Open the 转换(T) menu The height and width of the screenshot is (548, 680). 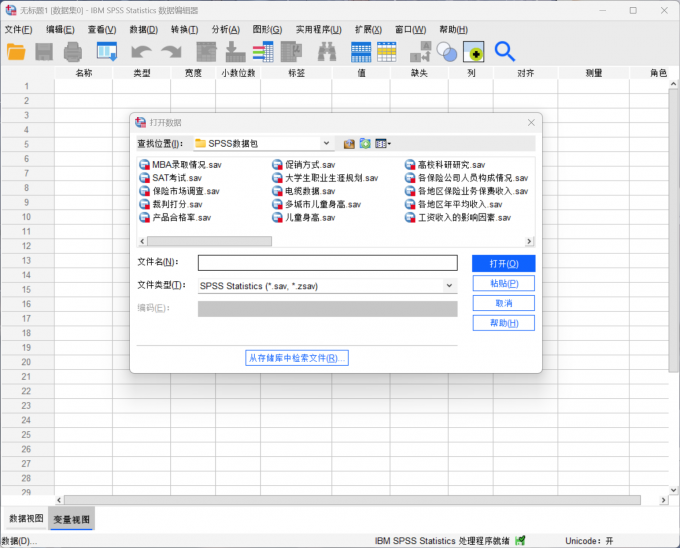[184, 29]
